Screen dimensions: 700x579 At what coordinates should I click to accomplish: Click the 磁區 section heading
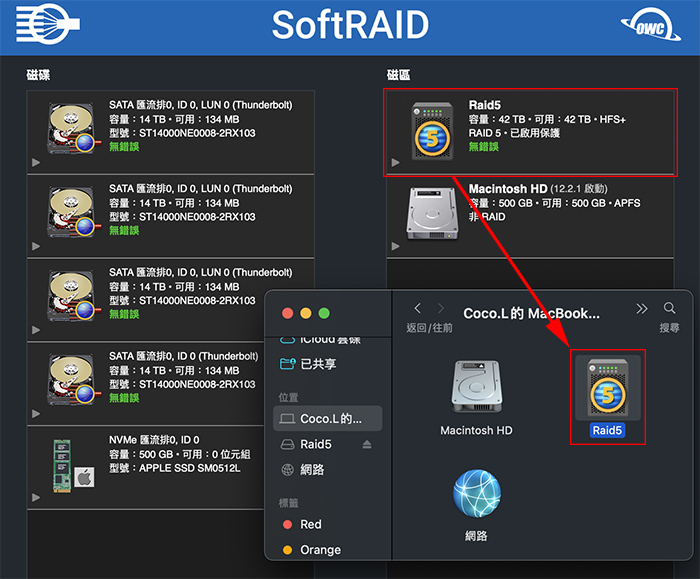(398, 75)
